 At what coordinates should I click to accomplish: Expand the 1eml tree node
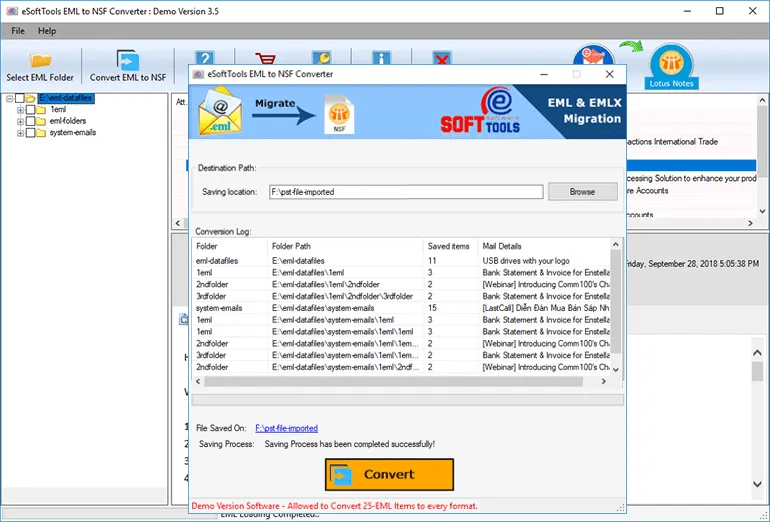pos(20,110)
